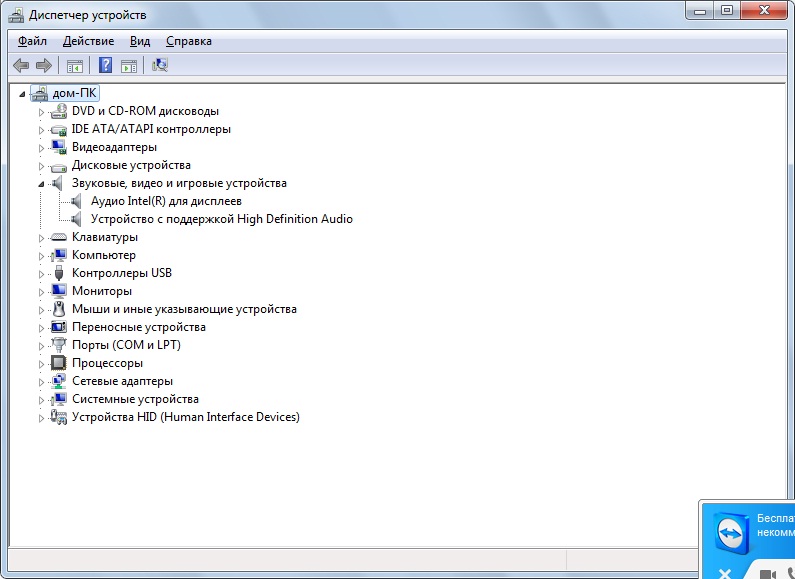This screenshot has height=579, width=795.
Task: Click the Сетевые адаптеры network icon
Action: [x=59, y=381]
